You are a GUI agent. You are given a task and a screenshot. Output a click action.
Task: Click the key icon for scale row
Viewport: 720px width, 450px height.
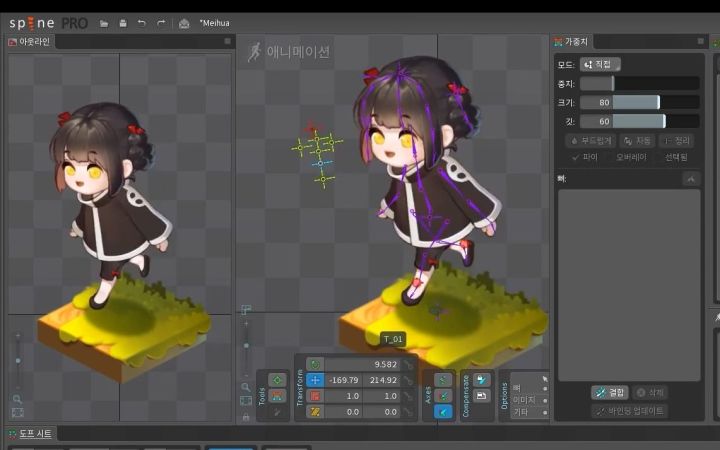(x=408, y=396)
